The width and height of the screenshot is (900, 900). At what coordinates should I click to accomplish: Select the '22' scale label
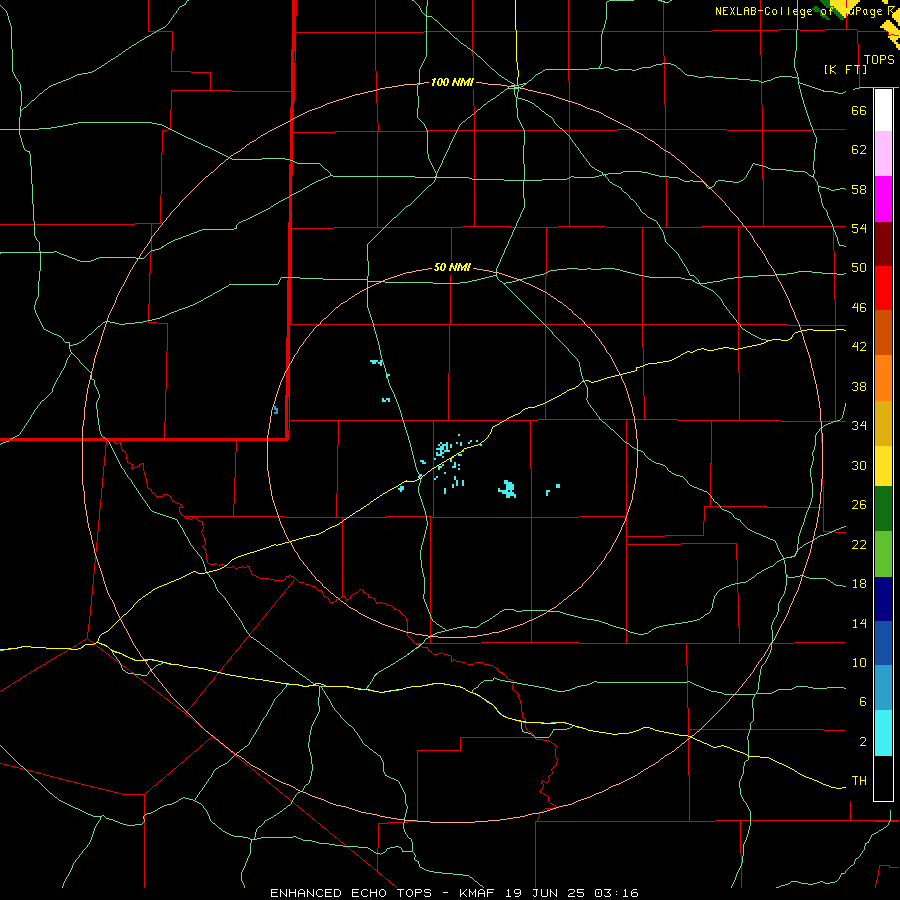pyautogui.click(x=859, y=545)
